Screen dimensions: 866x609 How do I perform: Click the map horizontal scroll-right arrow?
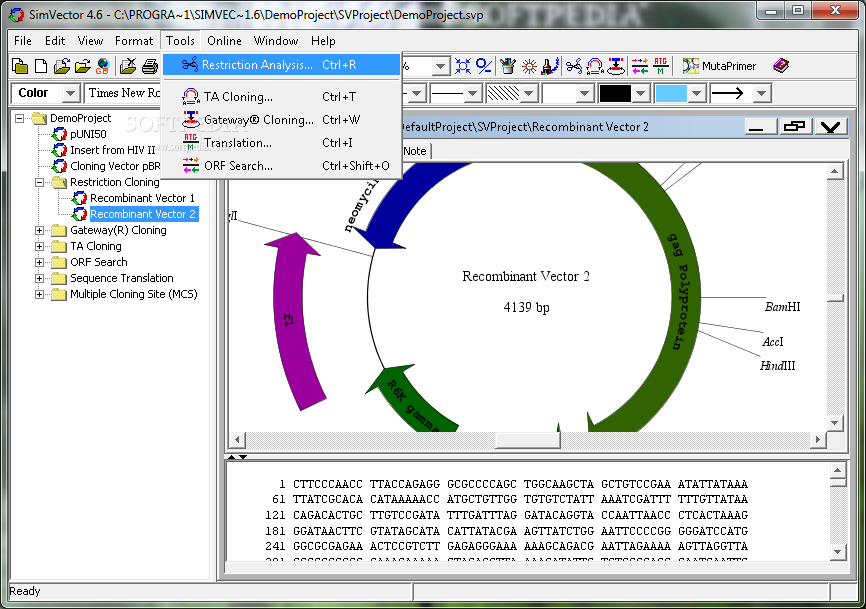pos(818,440)
